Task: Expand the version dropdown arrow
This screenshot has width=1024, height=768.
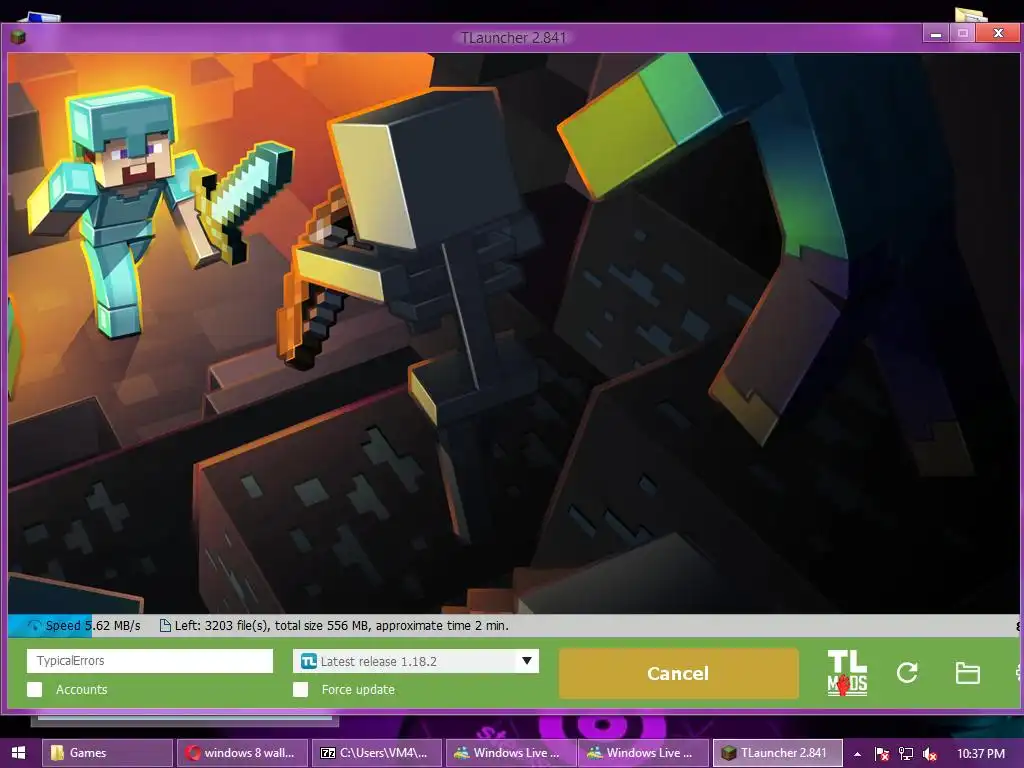Action: point(526,661)
